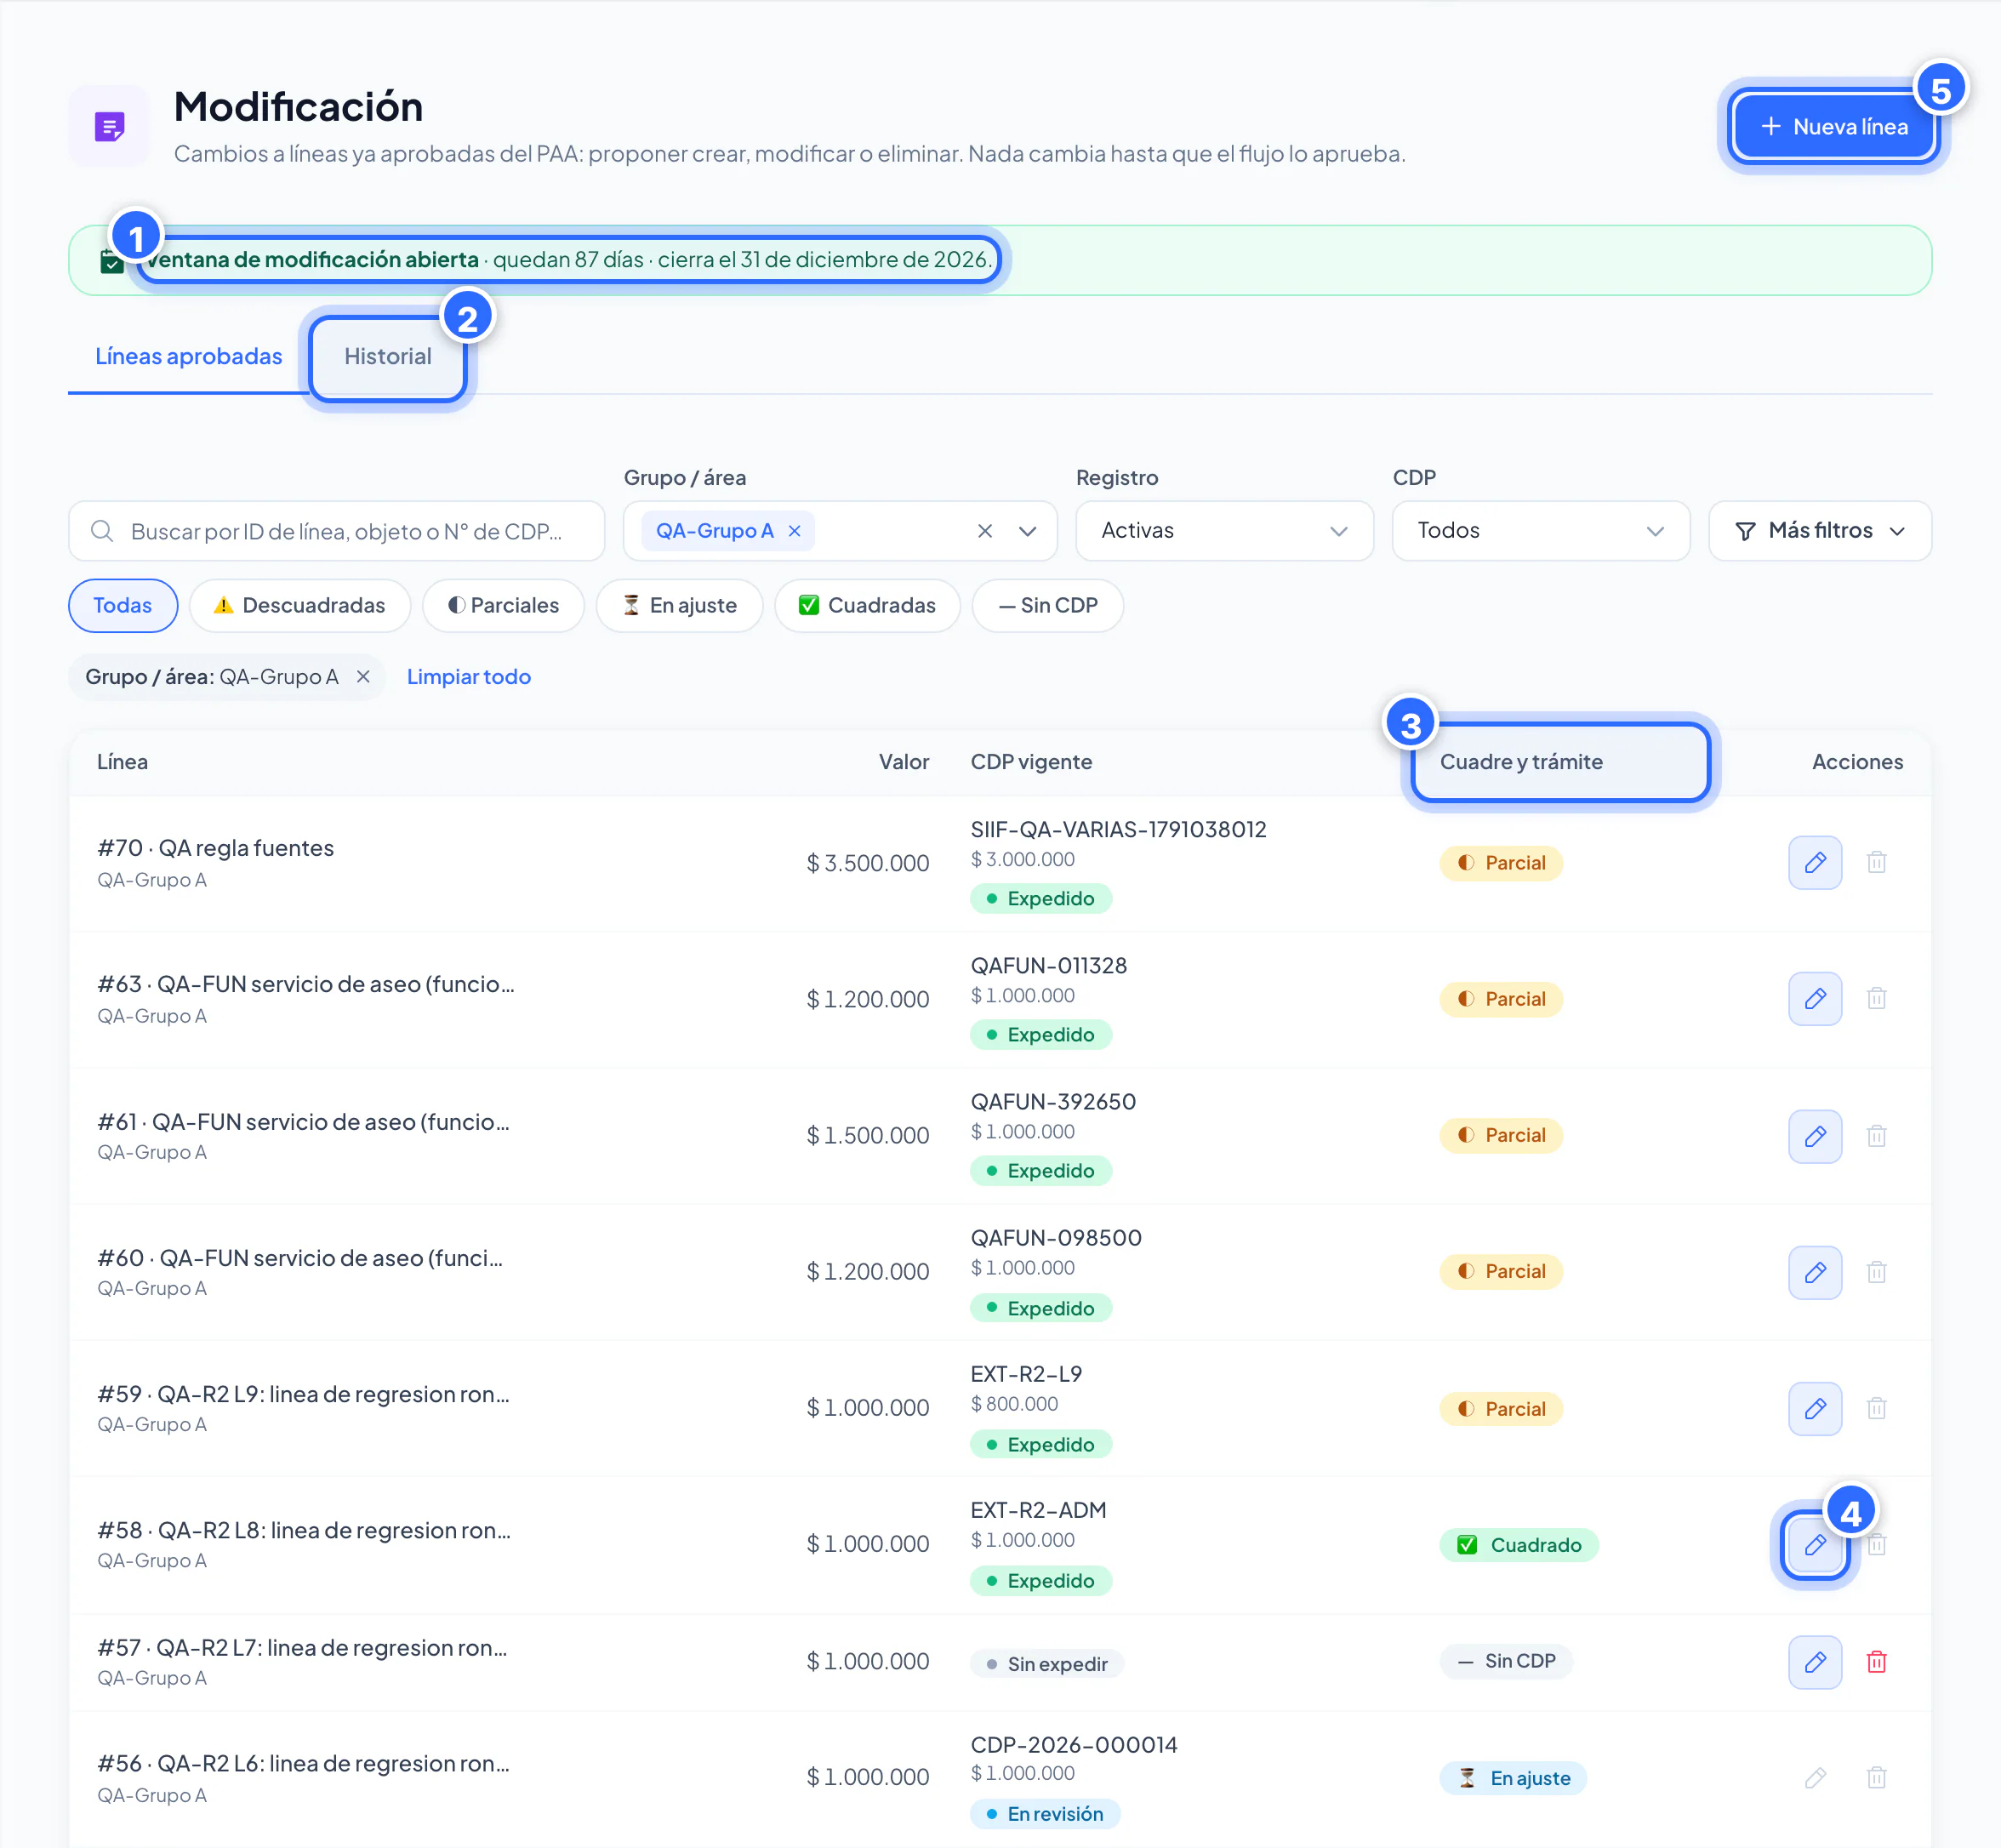The width and height of the screenshot is (2001, 1848).
Task: Select the Líneas aprobadas tab
Action: click(x=188, y=357)
